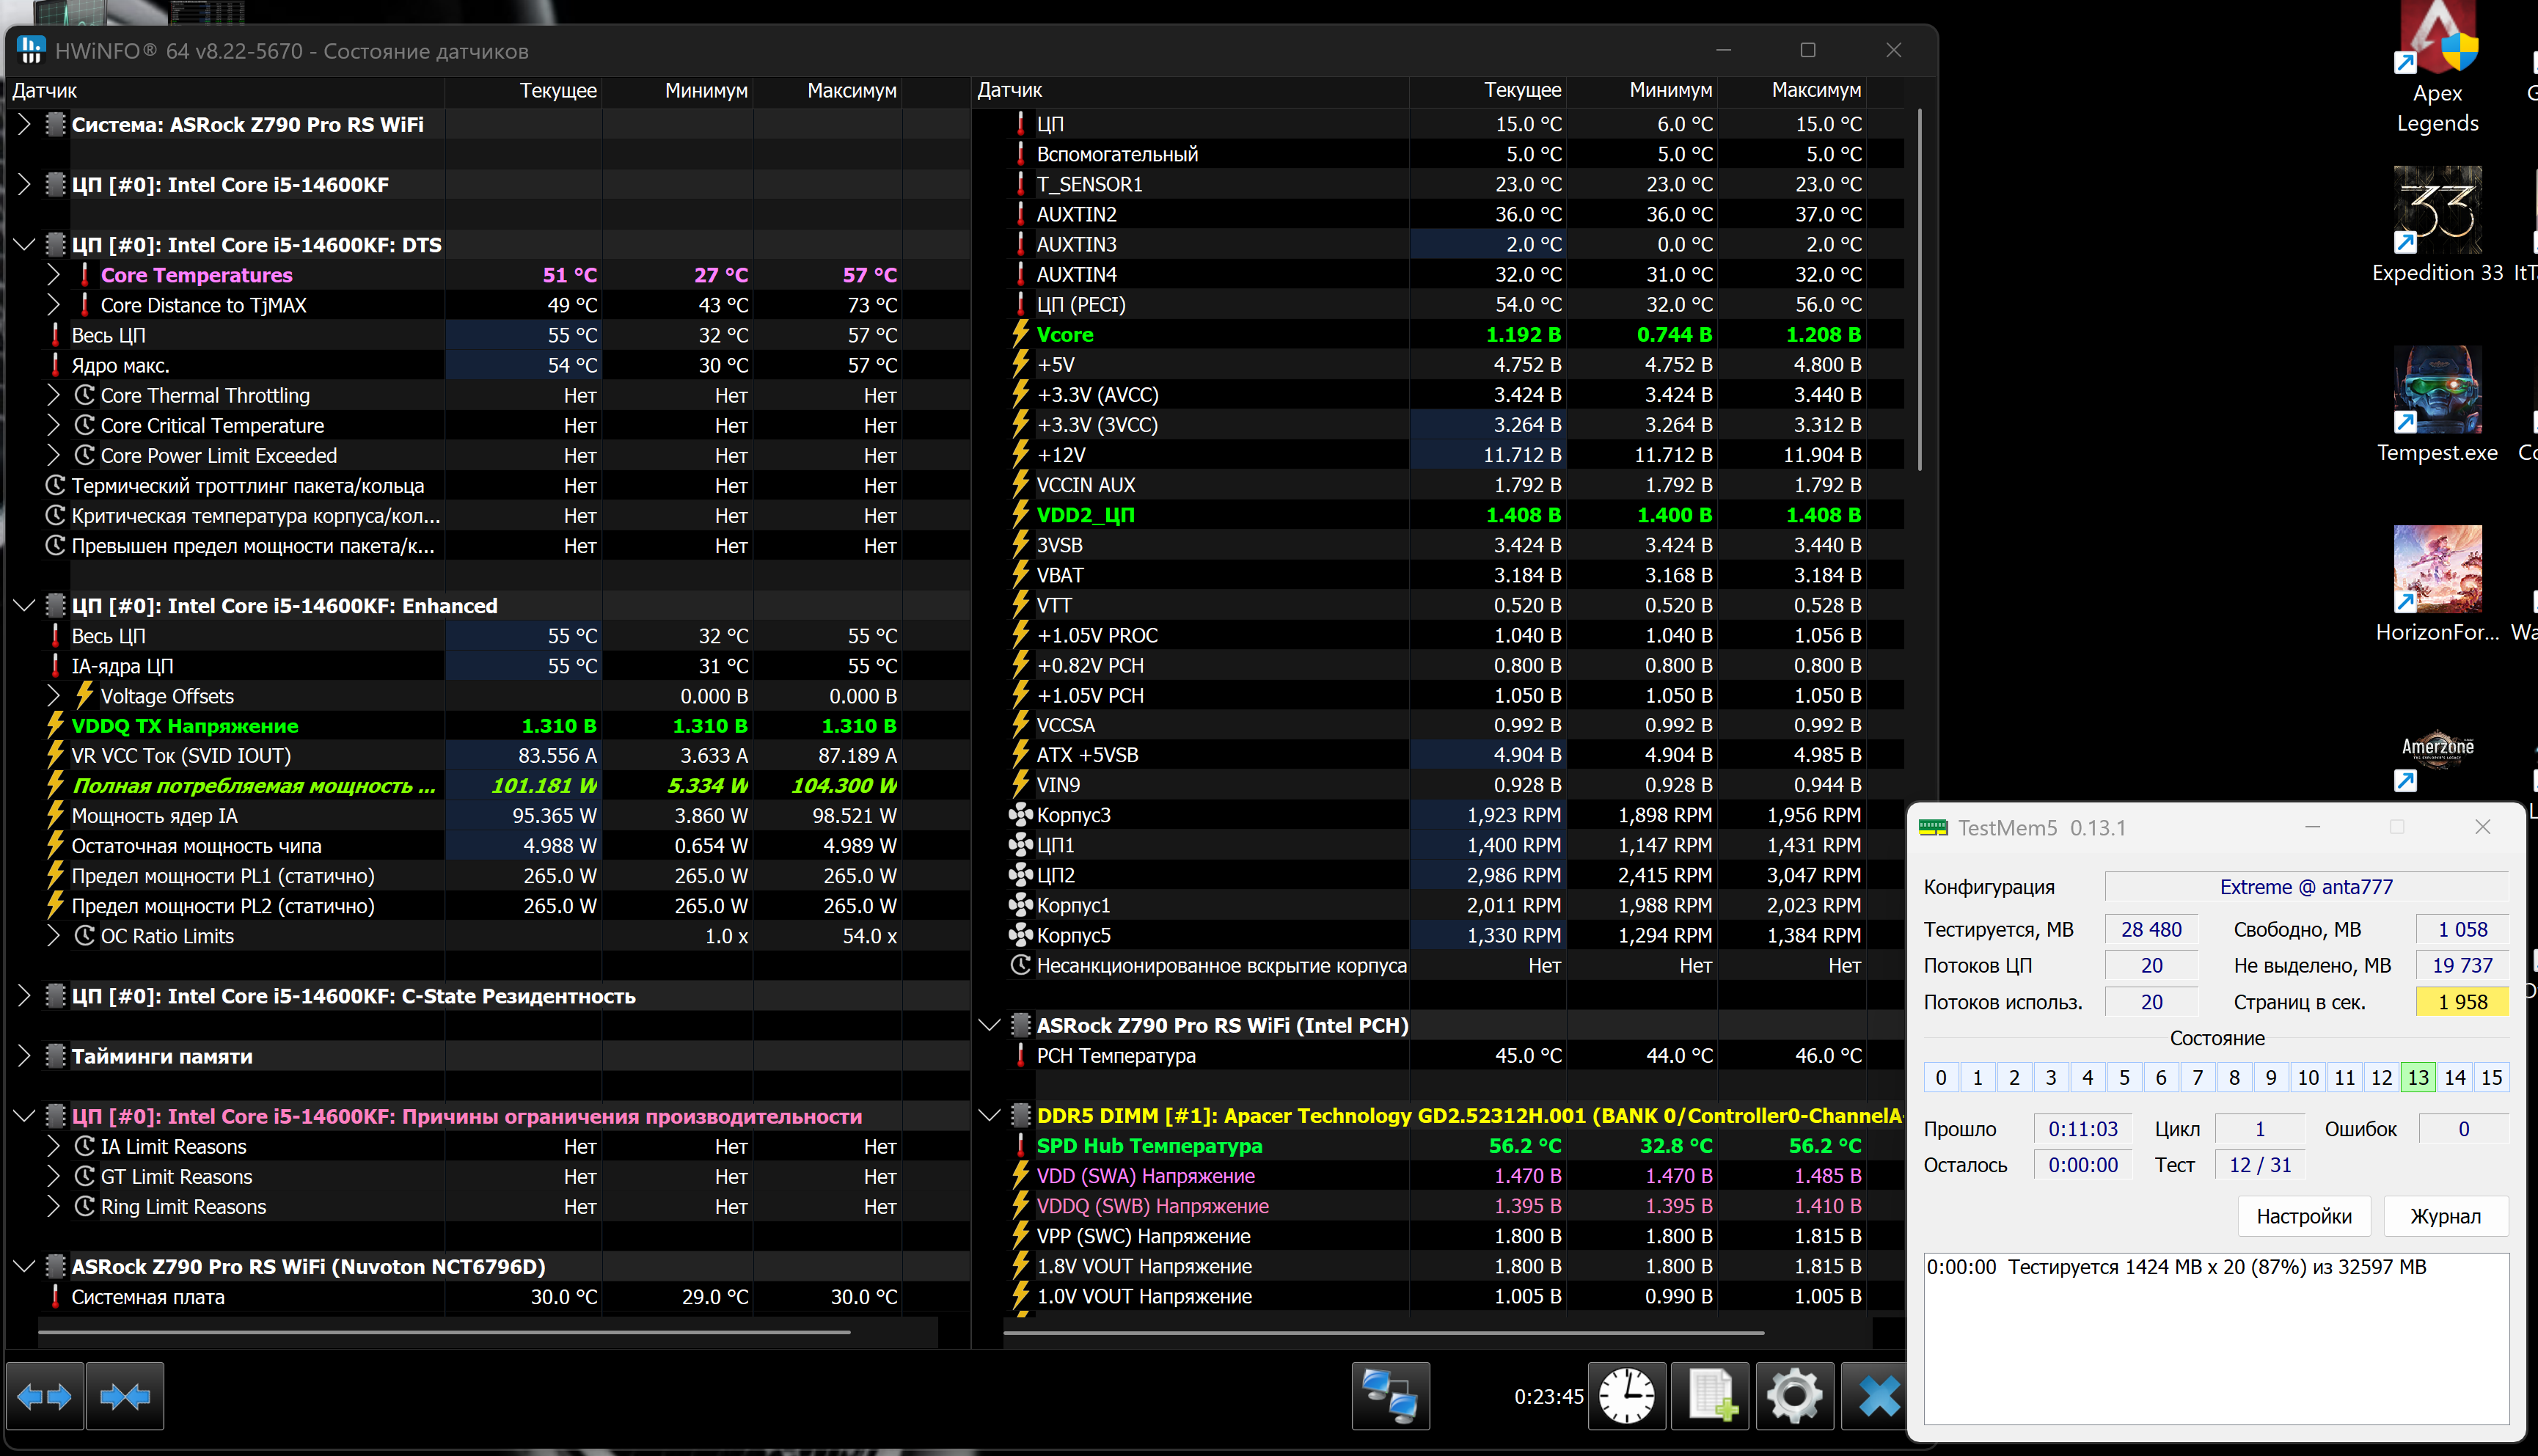2538x1456 pixels.
Task: Expand the Система: ASRock Z790 Pro RS WiFi node
Action: [x=24, y=124]
